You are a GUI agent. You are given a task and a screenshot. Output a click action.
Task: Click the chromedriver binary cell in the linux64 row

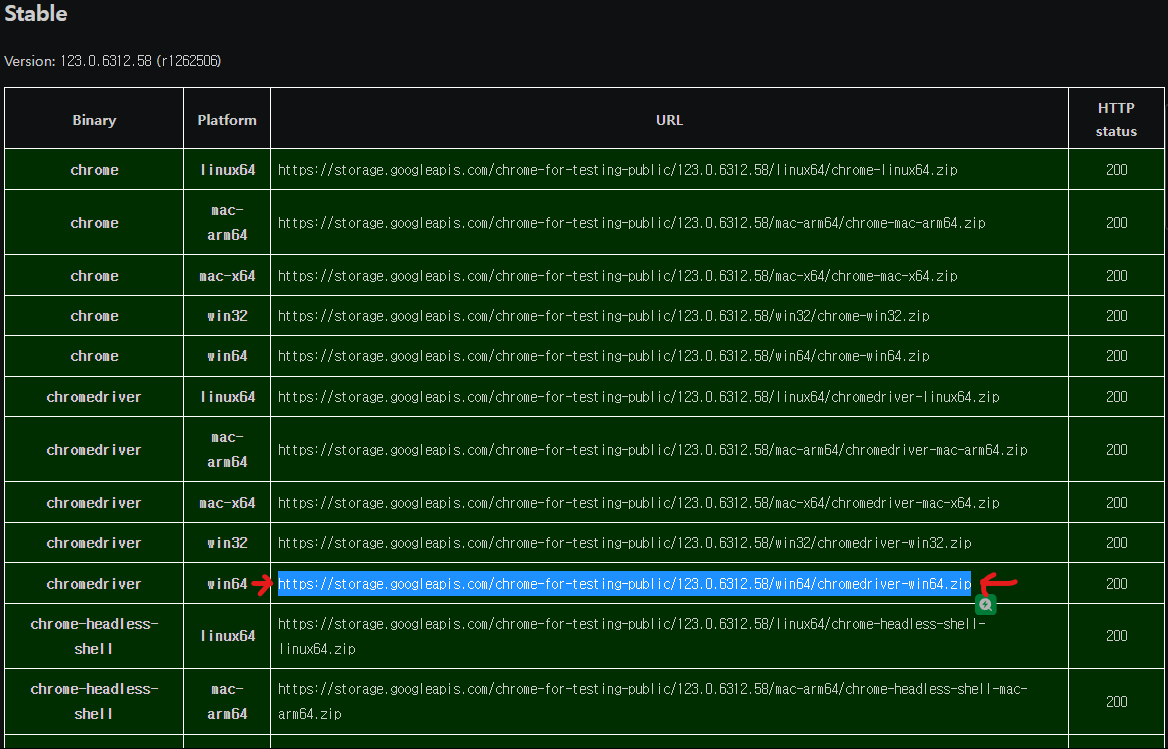(x=94, y=397)
